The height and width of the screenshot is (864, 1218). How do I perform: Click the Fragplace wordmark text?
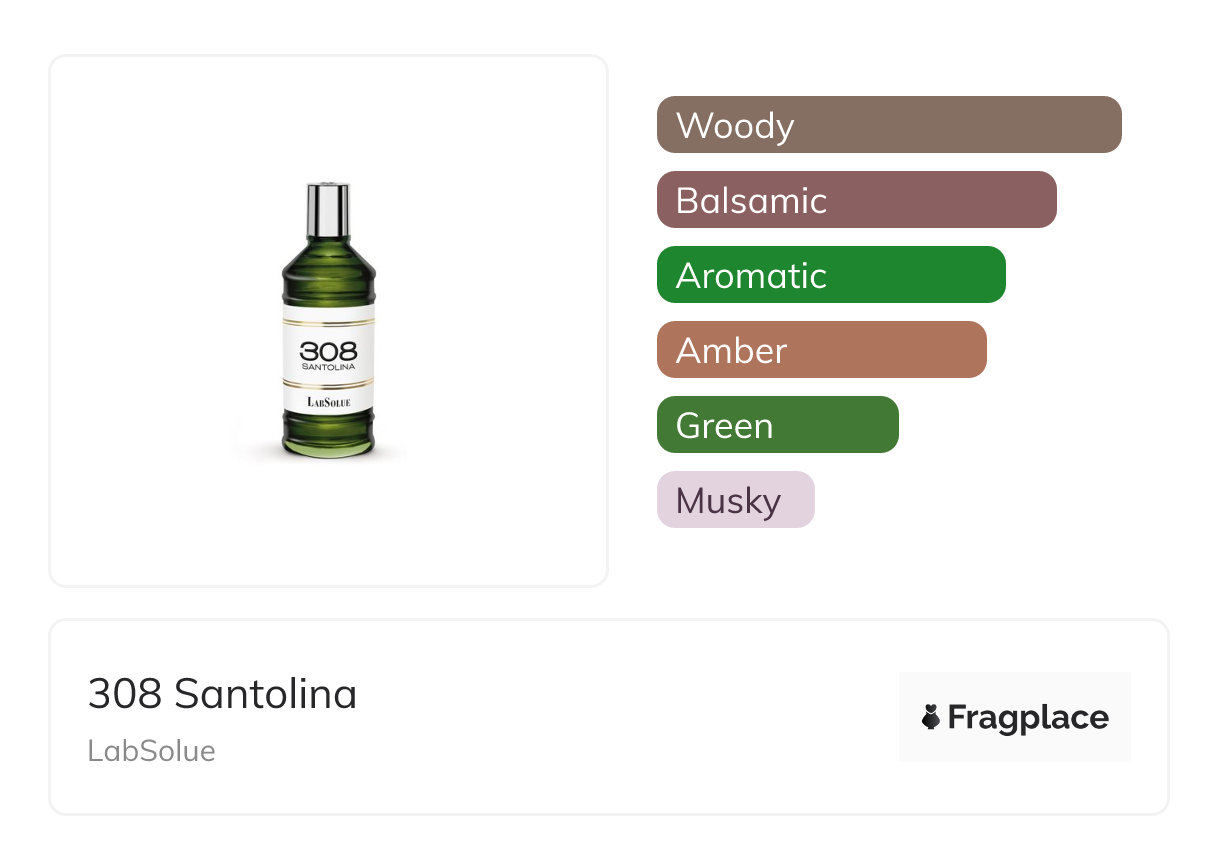1028,717
